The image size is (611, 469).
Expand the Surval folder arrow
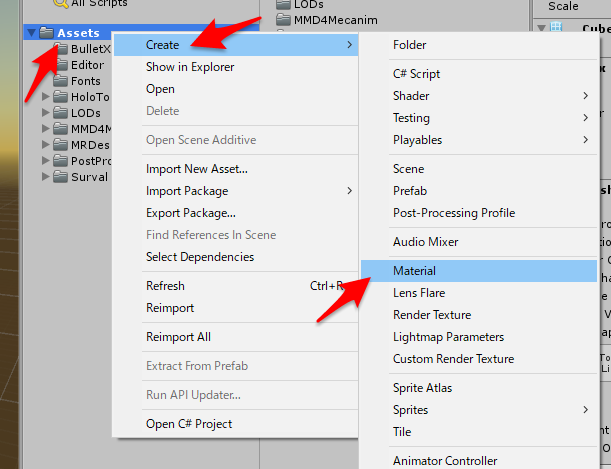[x=46, y=177]
